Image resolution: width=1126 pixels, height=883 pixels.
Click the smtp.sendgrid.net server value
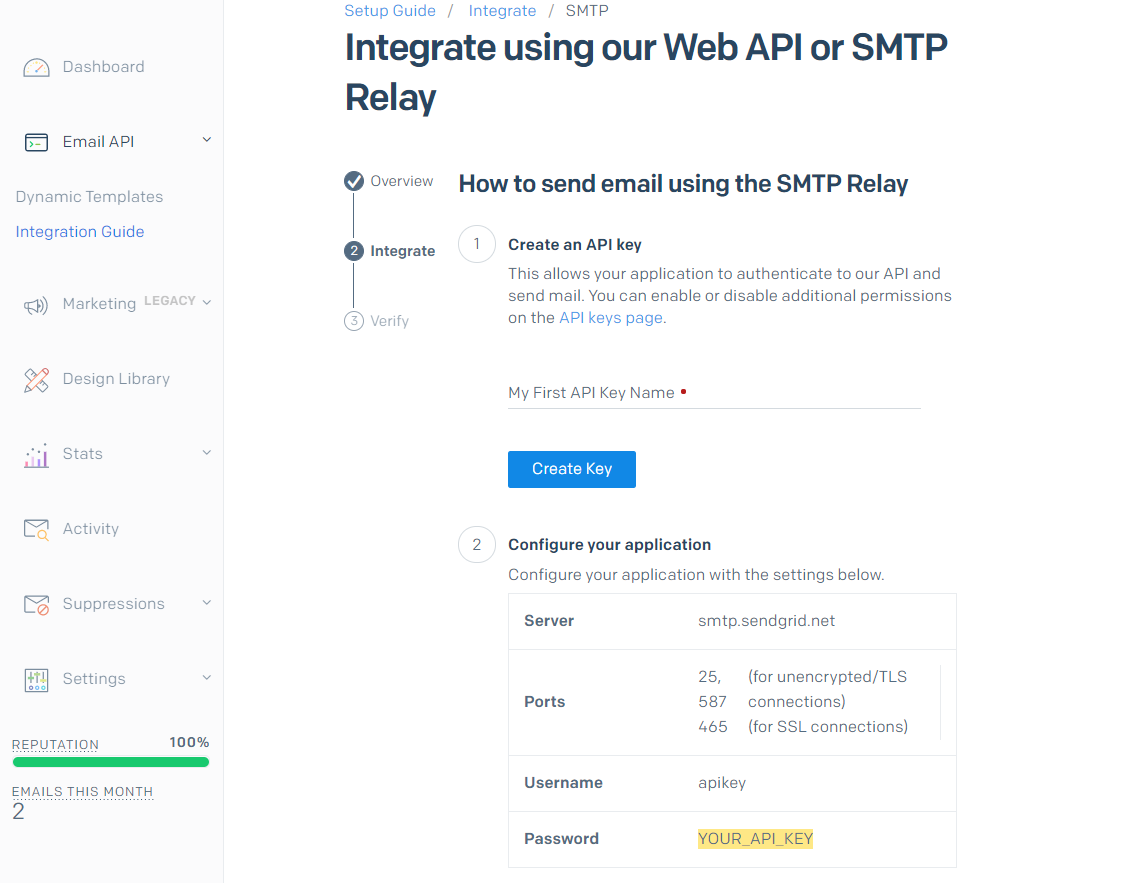coord(766,621)
